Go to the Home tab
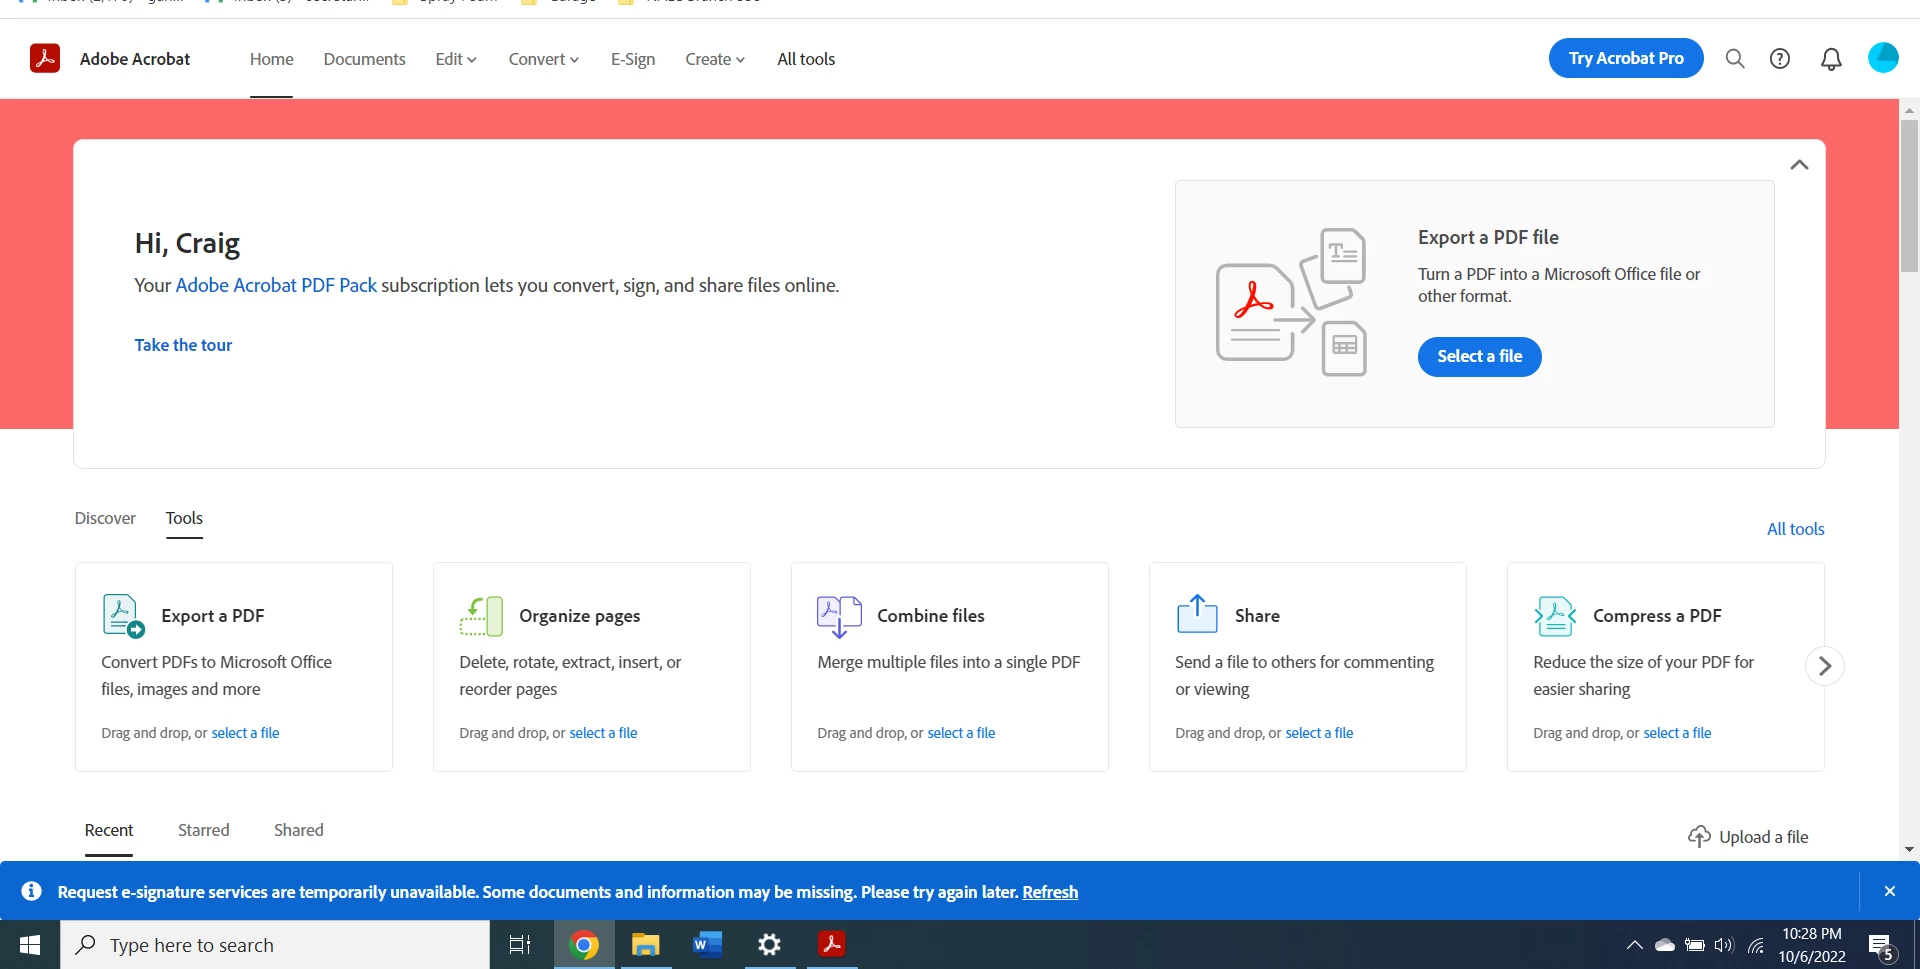The width and height of the screenshot is (1920, 969). point(272,59)
